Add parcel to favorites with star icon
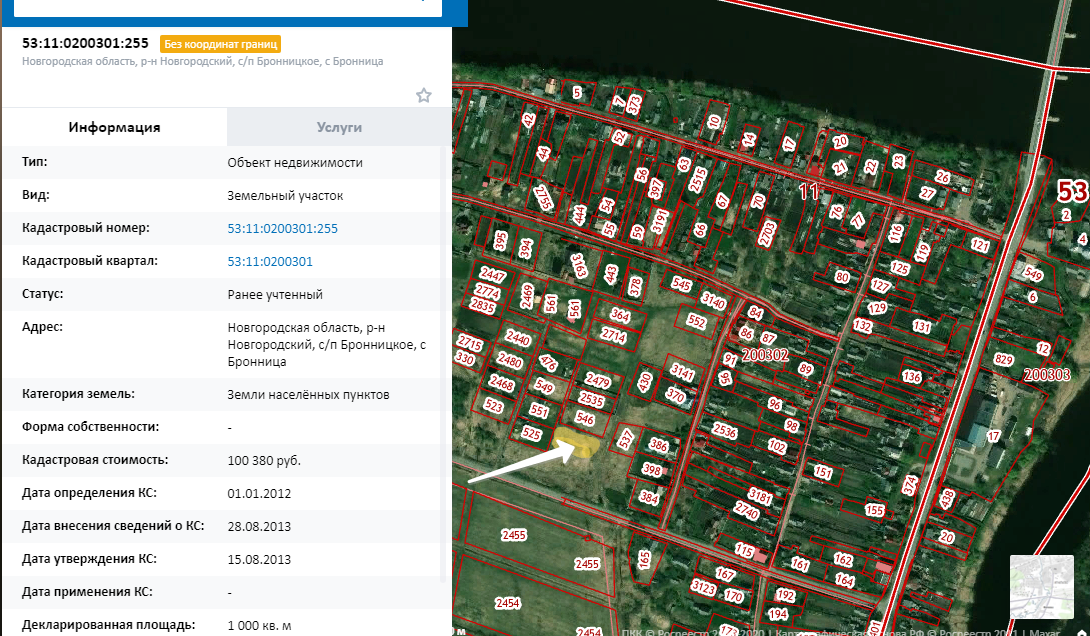Image resolution: width=1090 pixels, height=636 pixels. coord(423,95)
